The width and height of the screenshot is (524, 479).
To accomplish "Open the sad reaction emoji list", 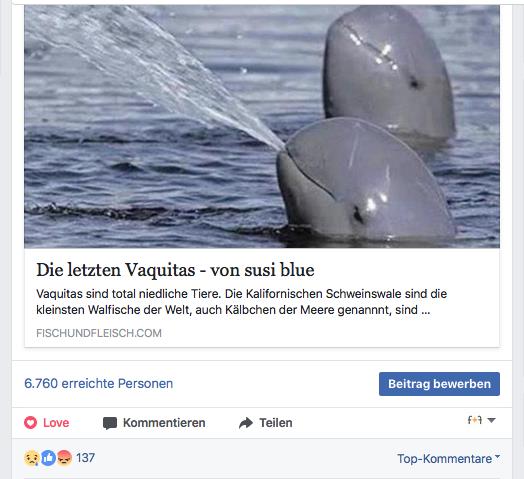I will (x=31, y=458).
